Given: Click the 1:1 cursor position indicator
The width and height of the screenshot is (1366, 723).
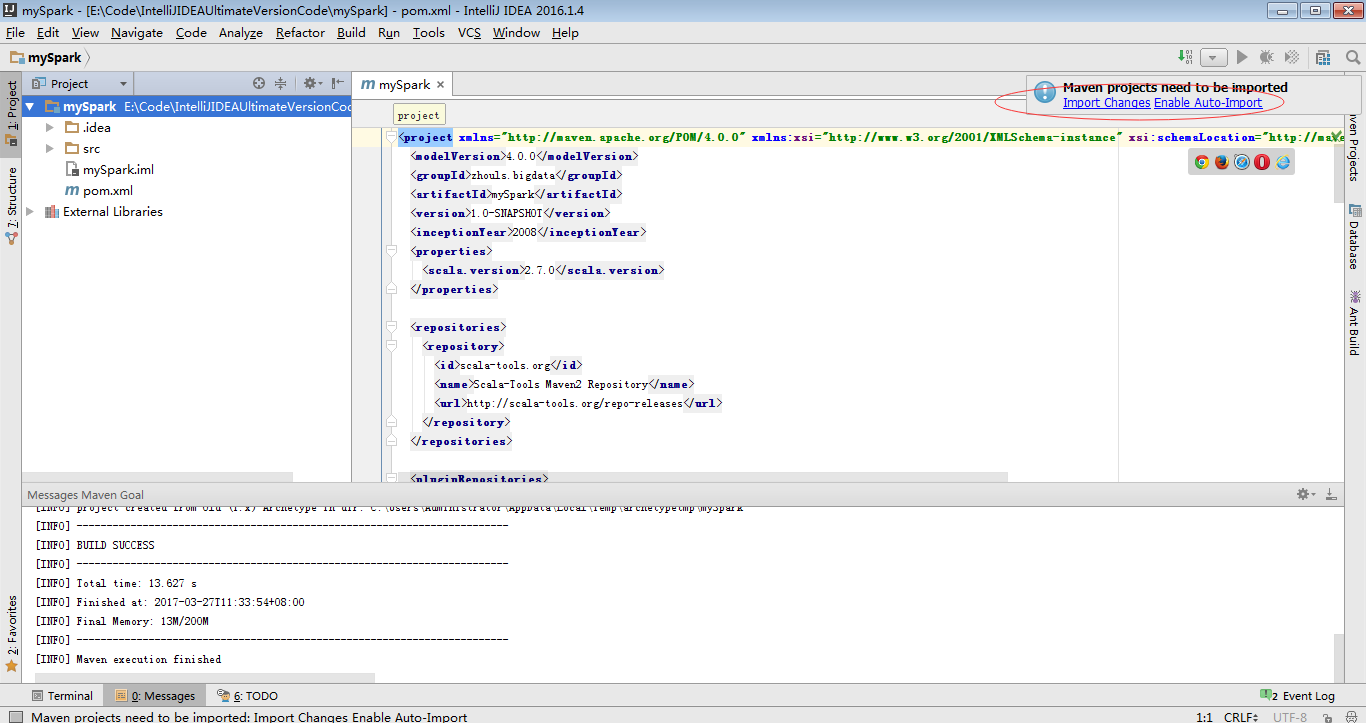Looking at the screenshot, I should [x=1204, y=717].
